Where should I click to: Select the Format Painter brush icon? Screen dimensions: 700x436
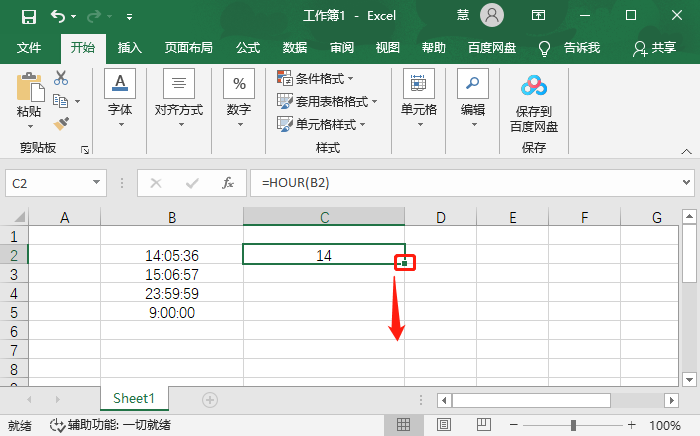tap(61, 123)
